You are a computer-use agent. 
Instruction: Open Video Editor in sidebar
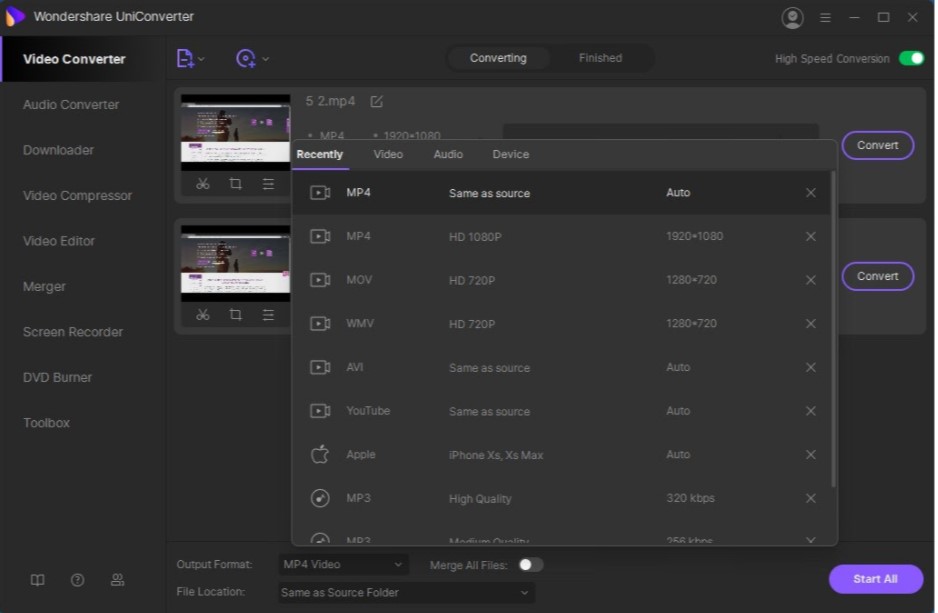(59, 241)
